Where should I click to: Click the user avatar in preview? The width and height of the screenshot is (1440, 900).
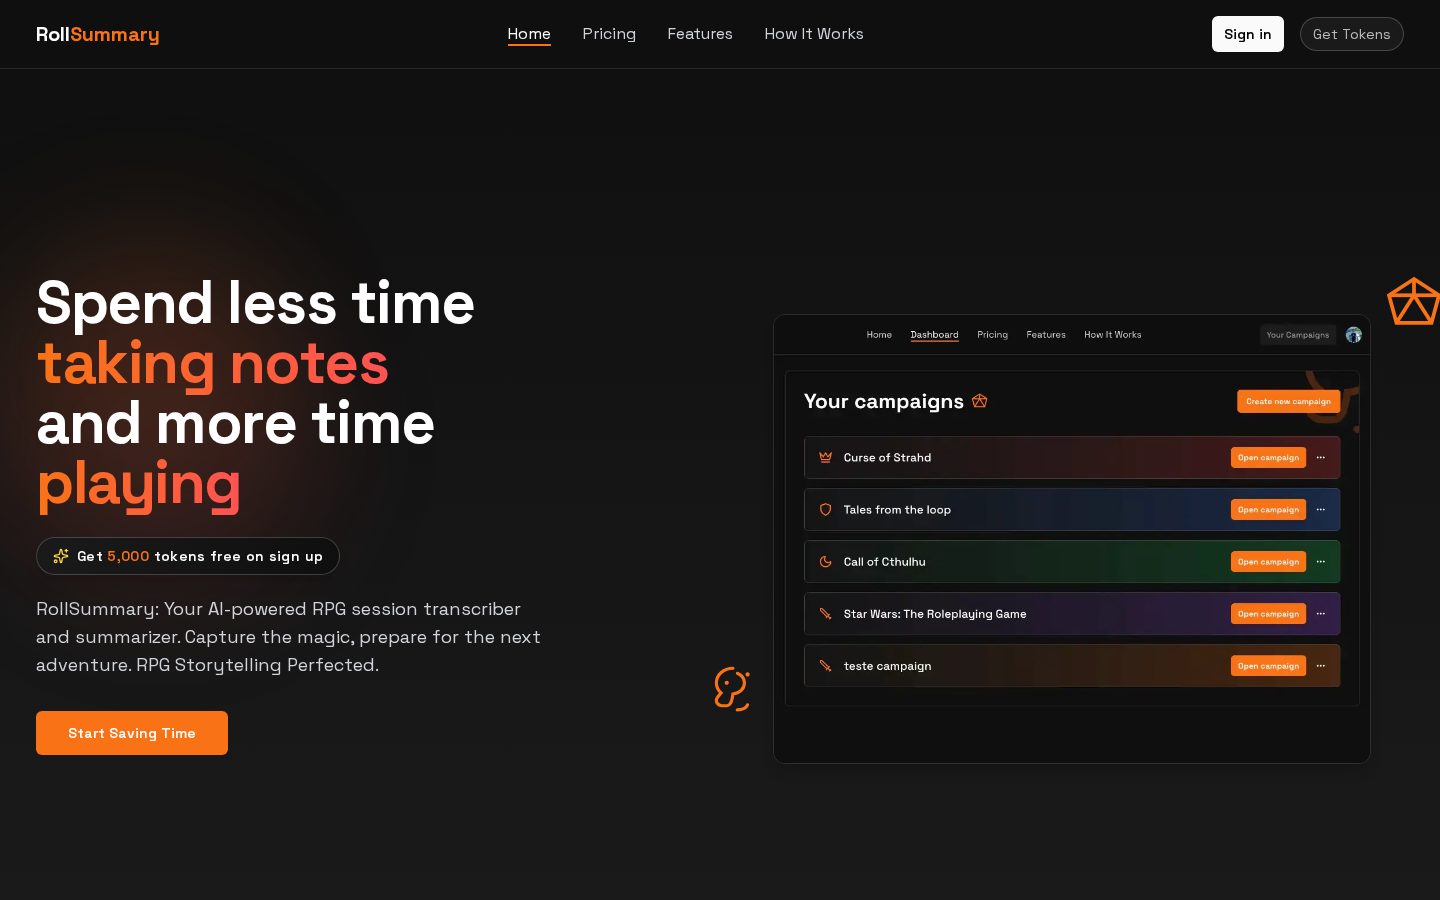(1353, 335)
